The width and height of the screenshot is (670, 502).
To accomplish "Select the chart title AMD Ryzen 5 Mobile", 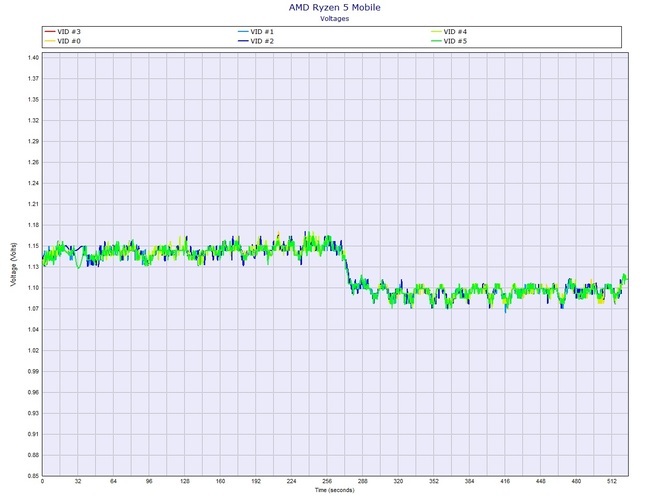I will tap(335, 7).
